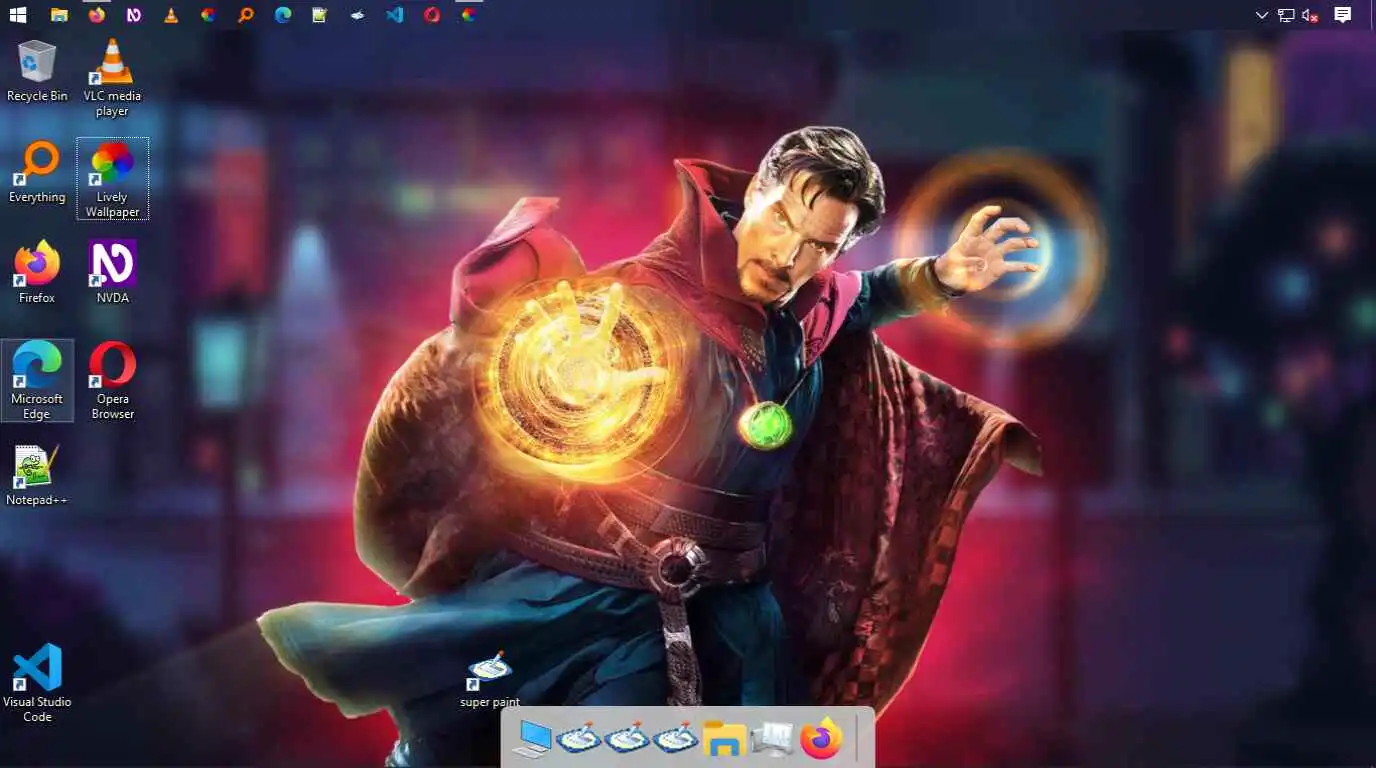Click the dock super paint icon beside the folder
This screenshot has height=768, width=1376.
coord(675,739)
